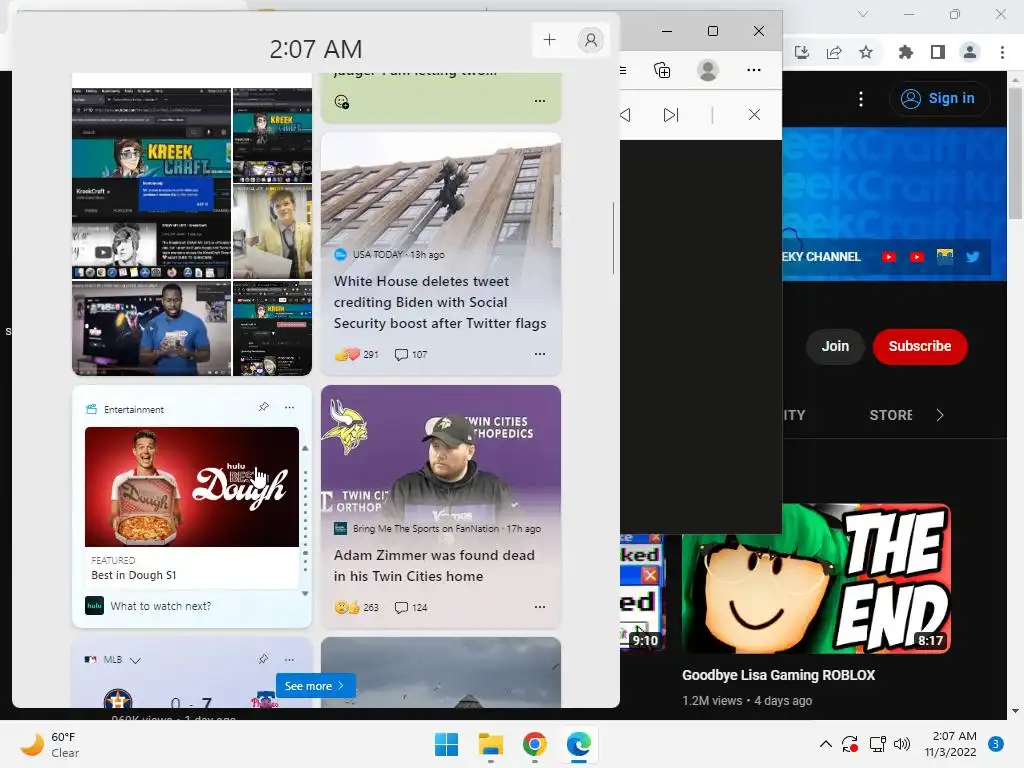Open reactions 263 on Adam Zimmer story
This screenshot has width=1024, height=768.
point(357,607)
